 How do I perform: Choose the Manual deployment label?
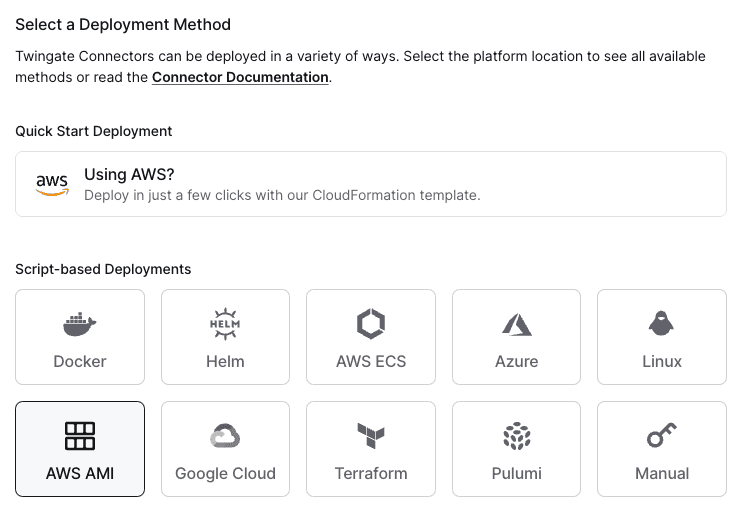pos(661,473)
